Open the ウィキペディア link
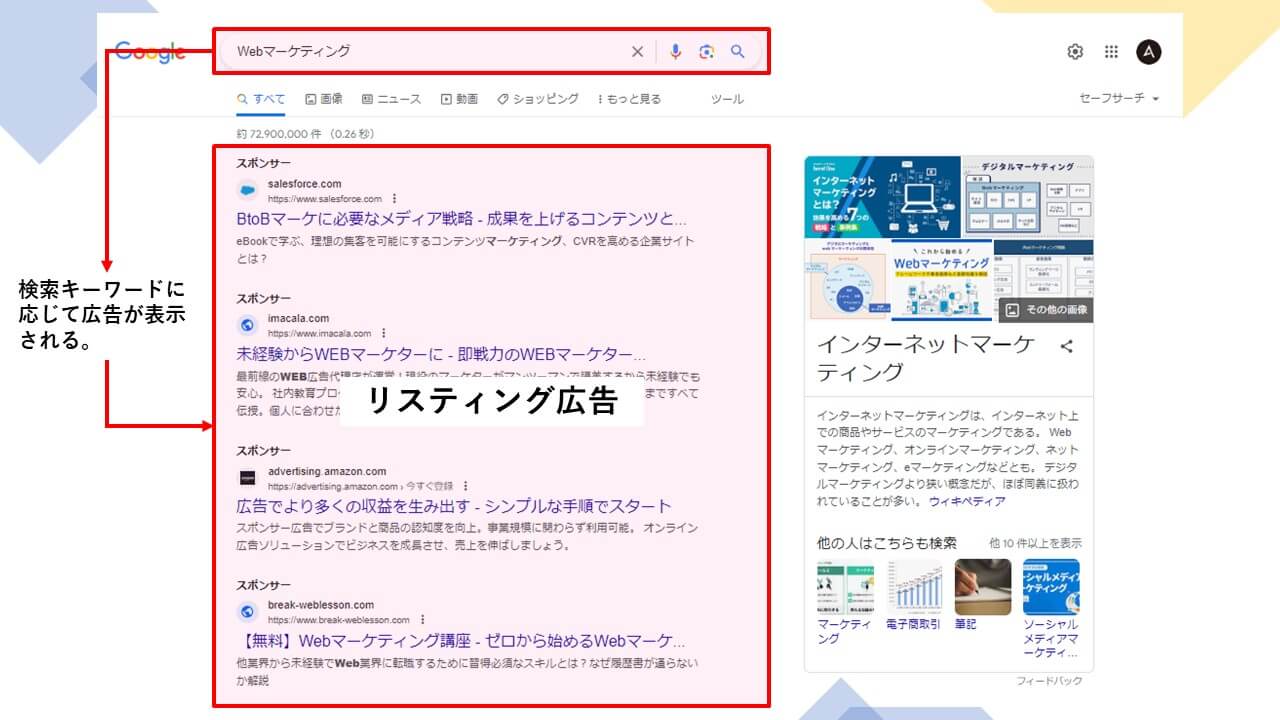 point(967,500)
